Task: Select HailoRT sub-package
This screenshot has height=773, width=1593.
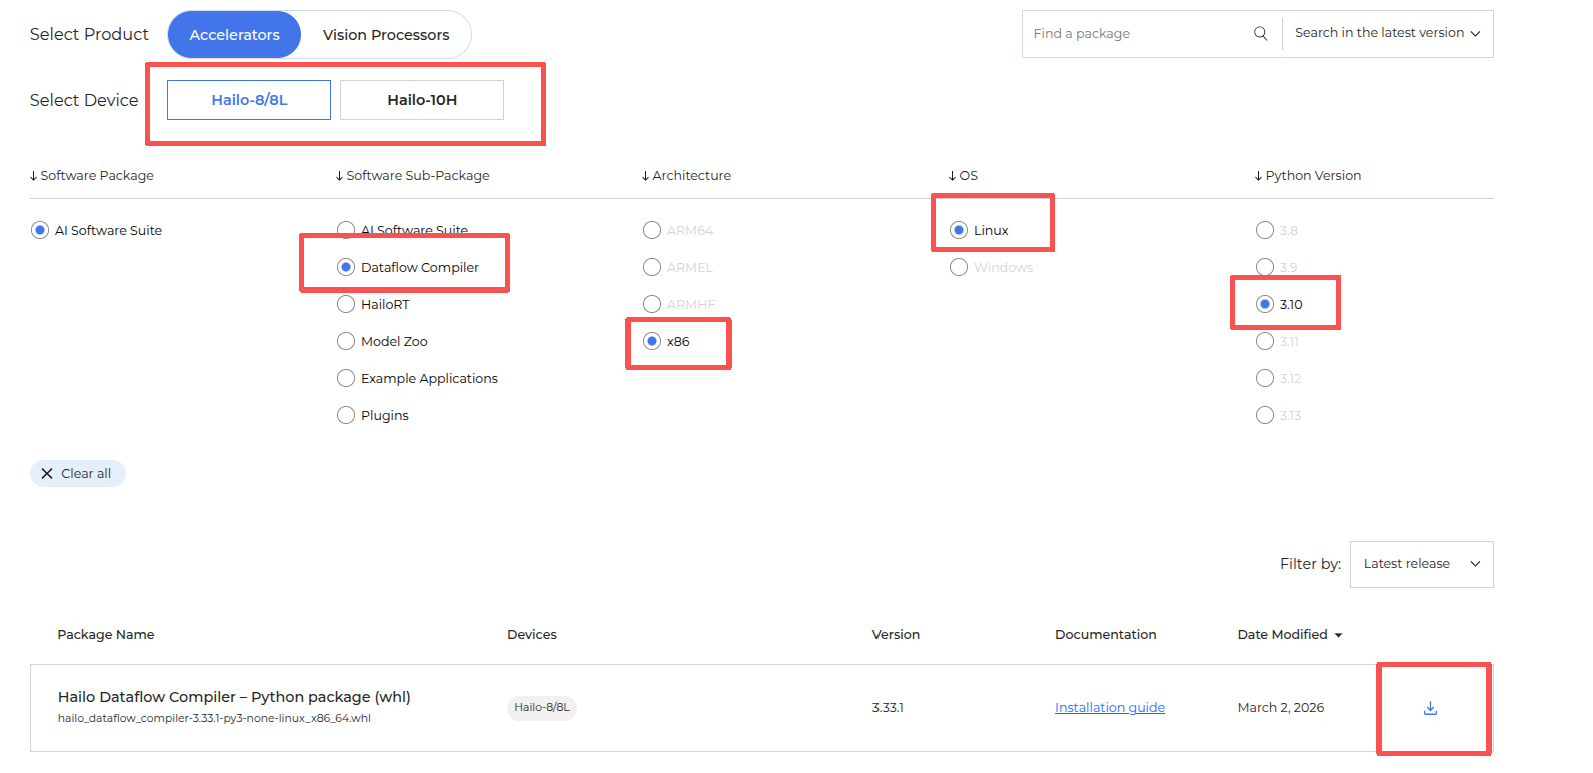Action: (346, 304)
